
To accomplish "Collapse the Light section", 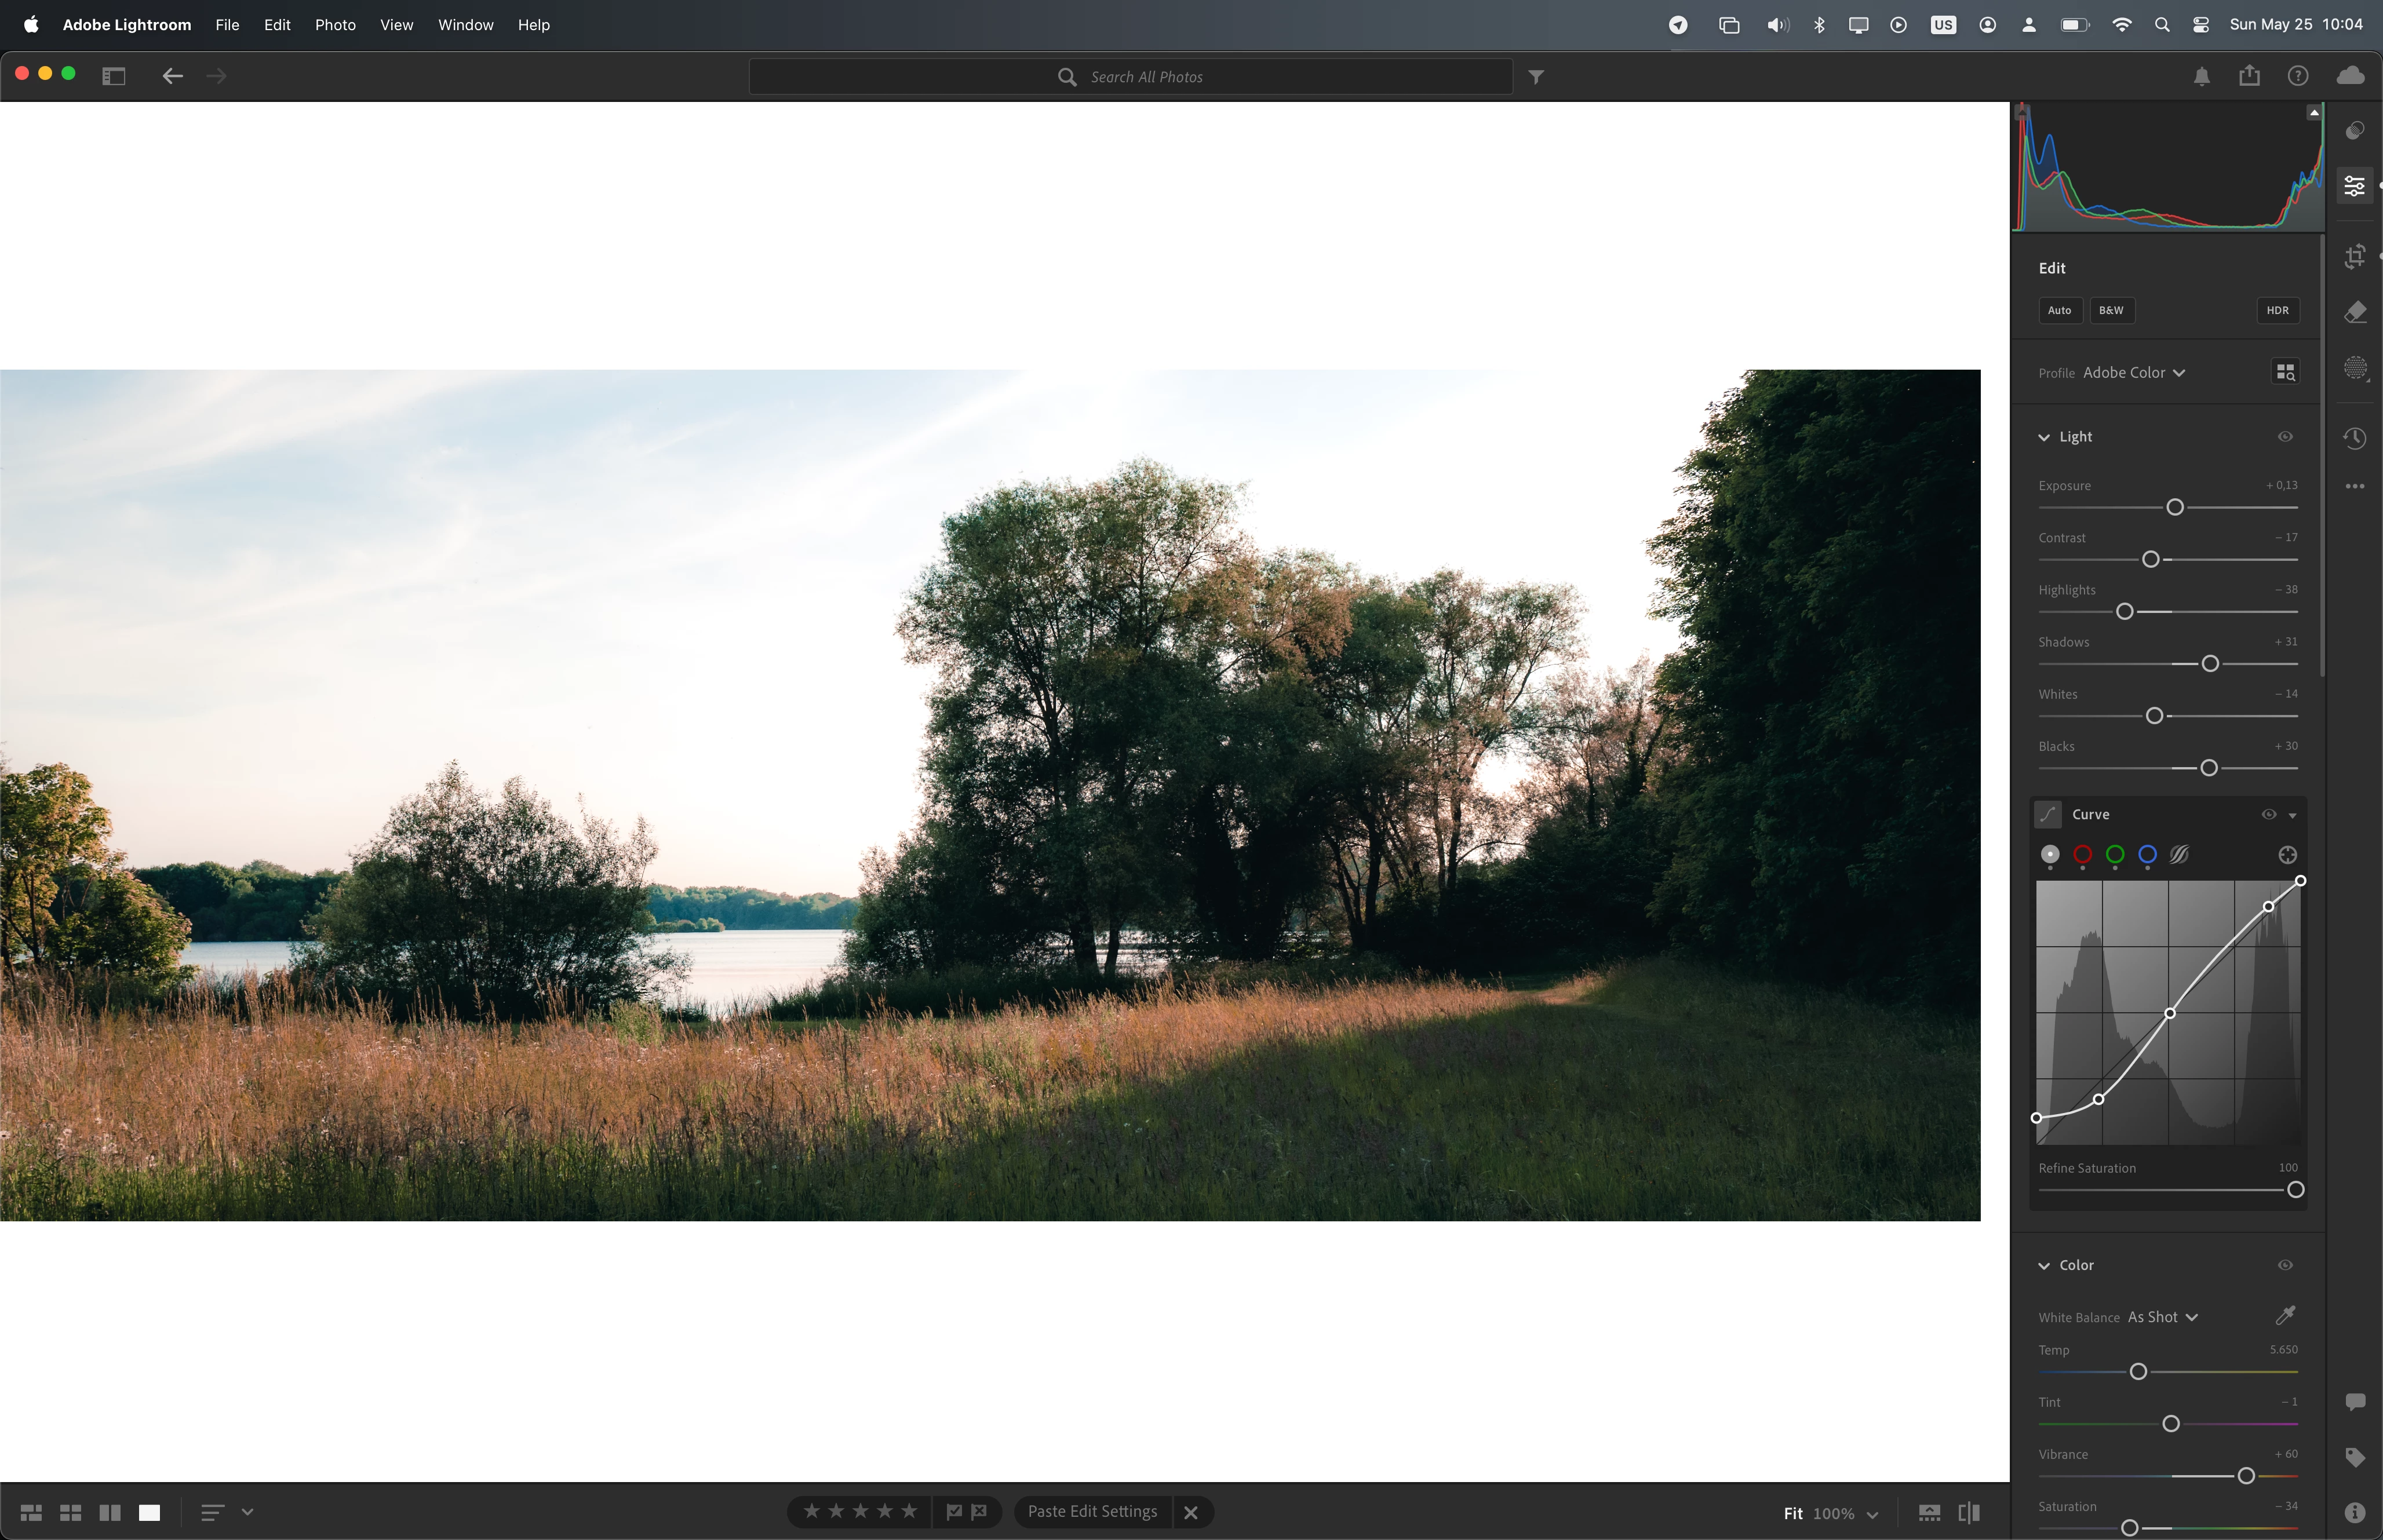I will [x=2044, y=437].
